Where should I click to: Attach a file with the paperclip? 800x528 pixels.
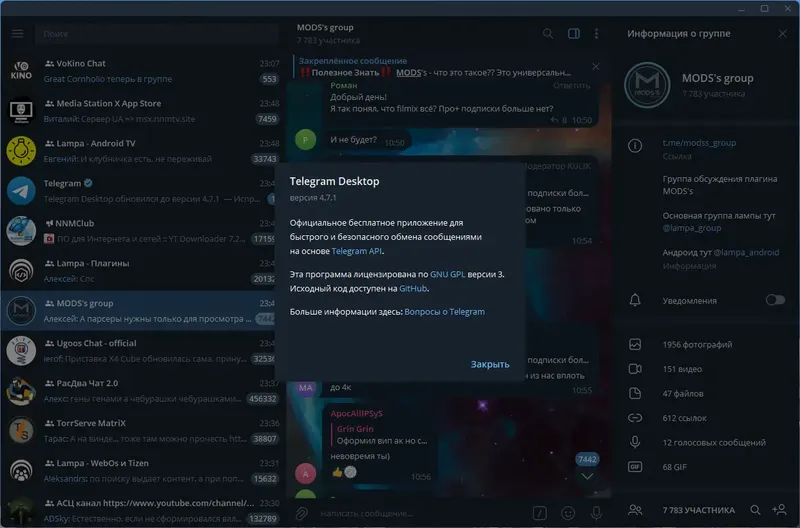click(x=302, y=513)
